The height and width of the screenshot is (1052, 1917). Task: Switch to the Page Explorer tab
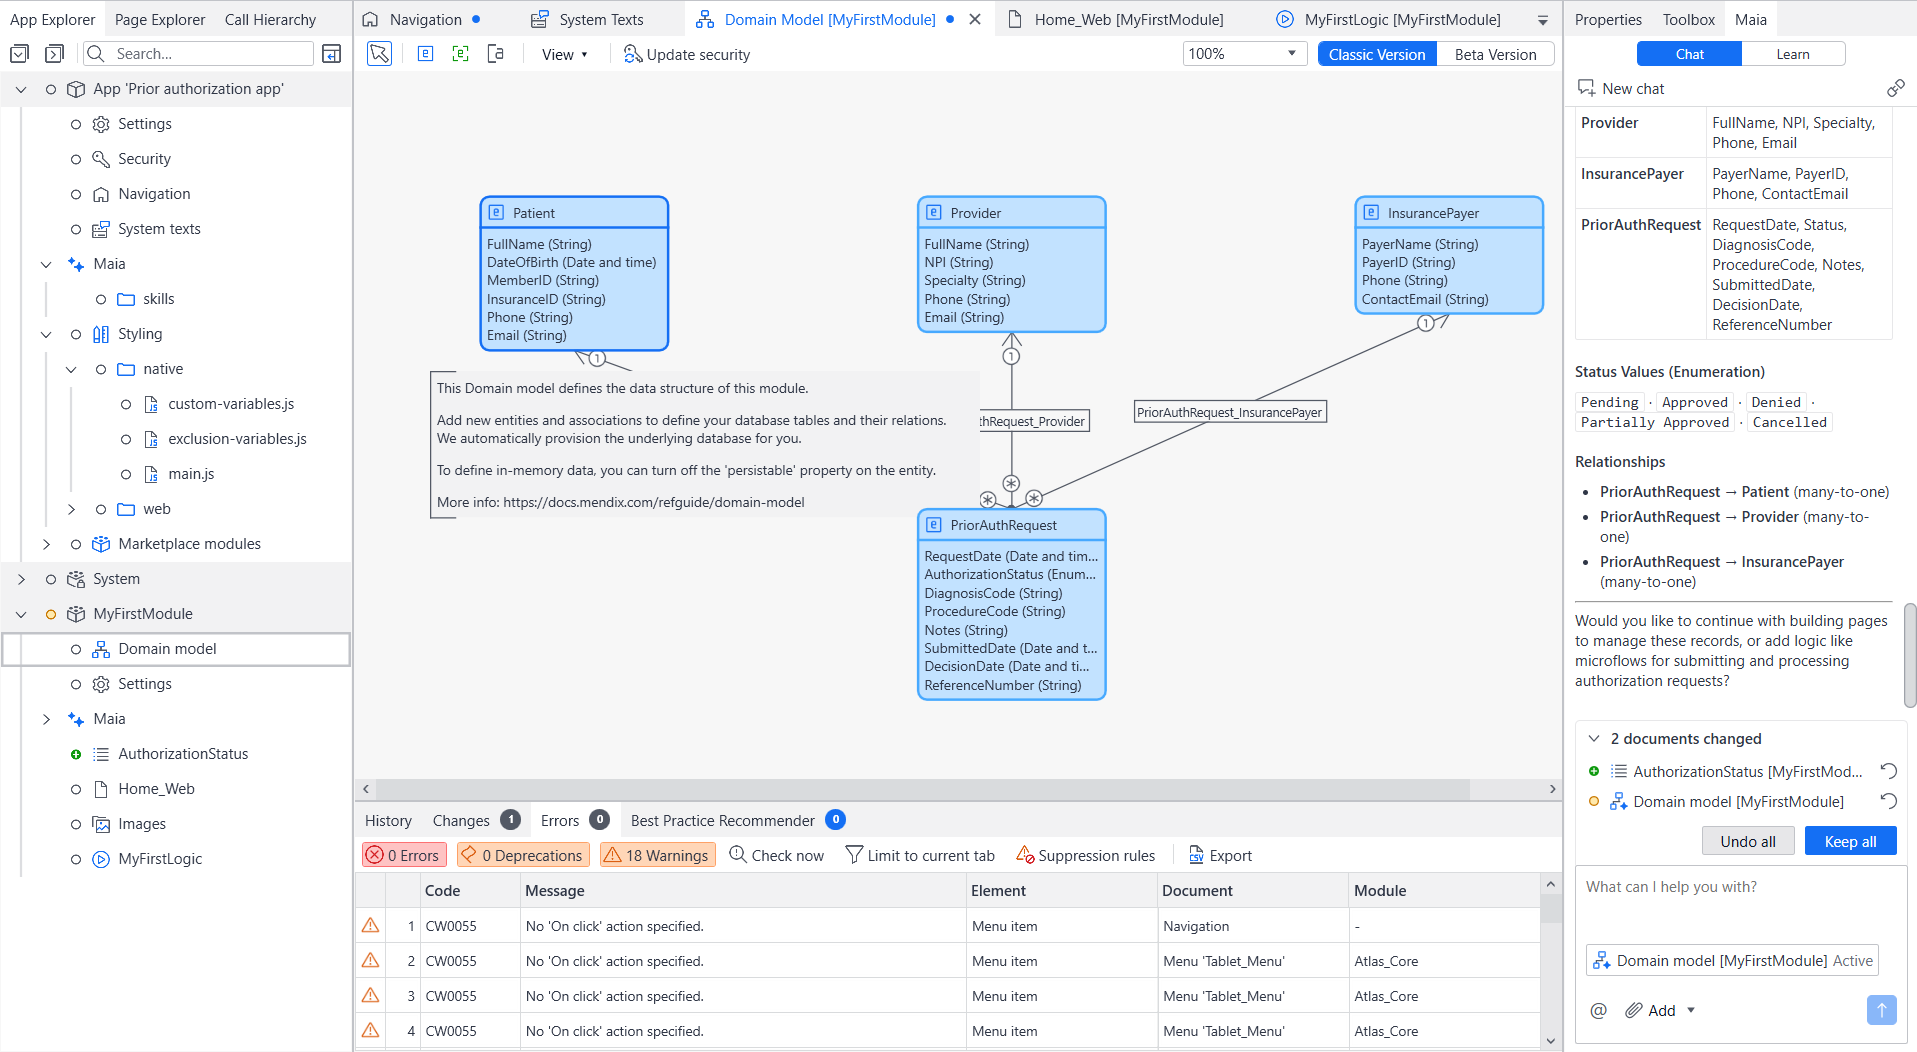point(160,19)
